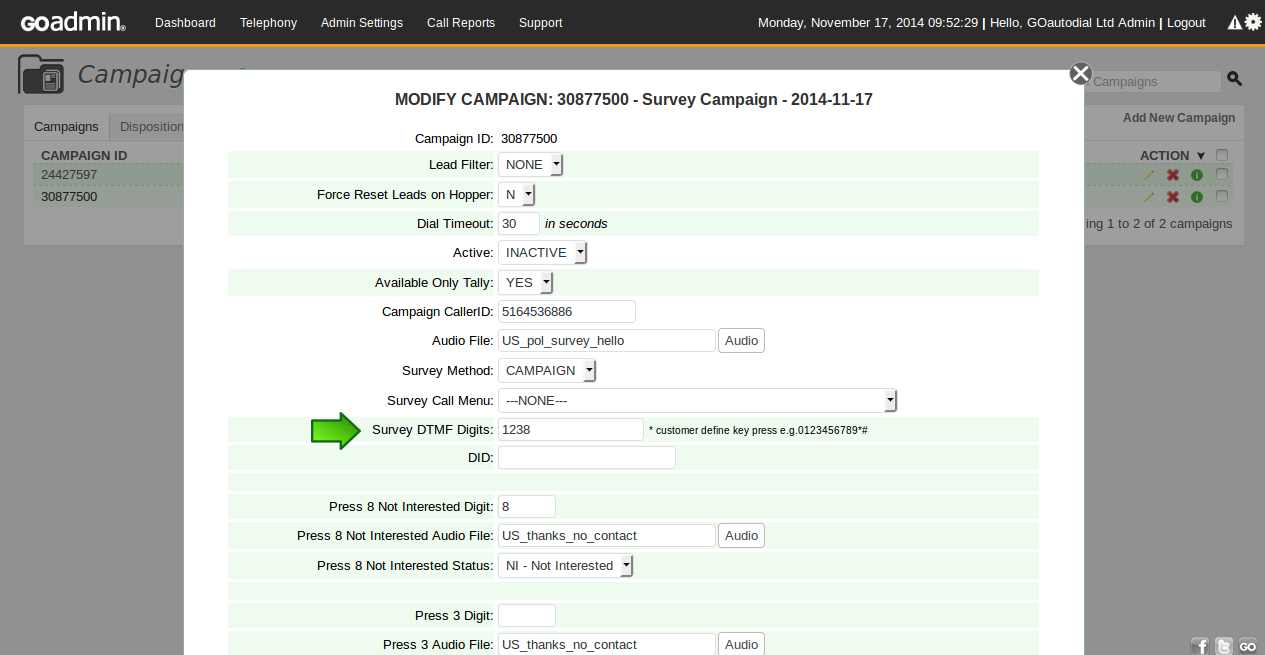Click the Survey DTMF Digits field

pyautogui.click(x=571, y=429)
